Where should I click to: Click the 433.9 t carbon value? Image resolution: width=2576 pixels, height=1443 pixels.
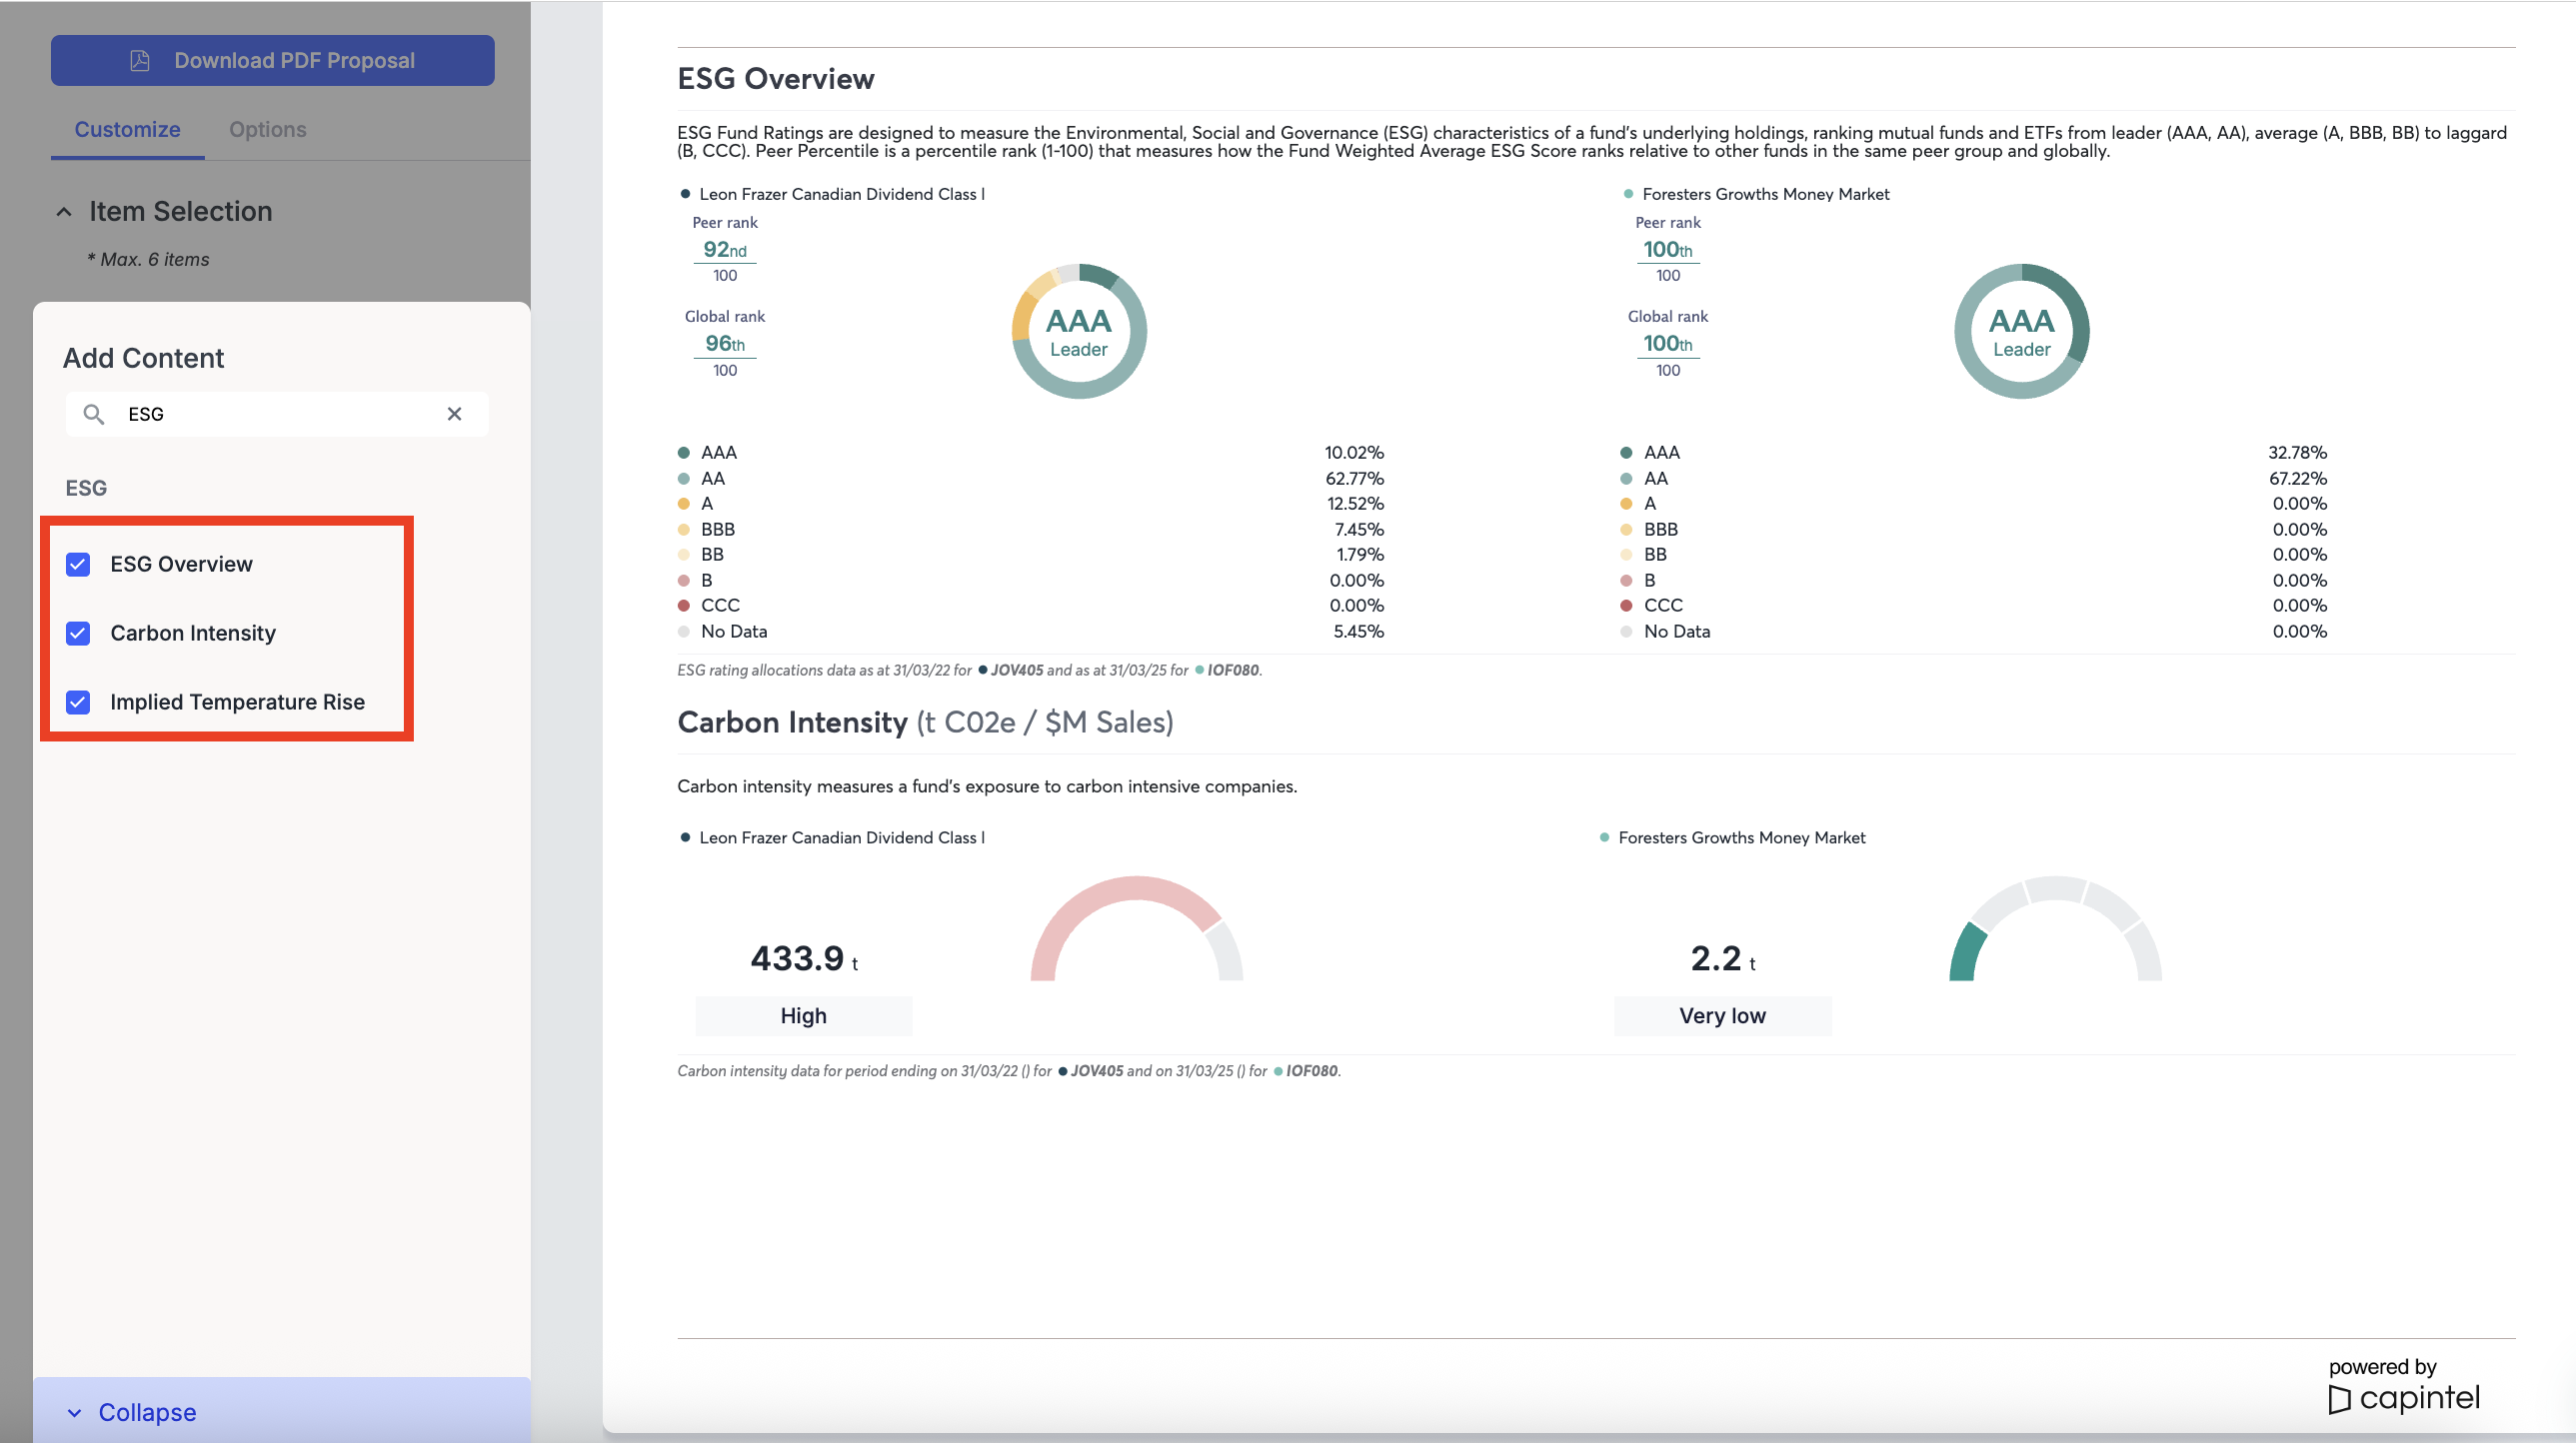pos(804,959)
